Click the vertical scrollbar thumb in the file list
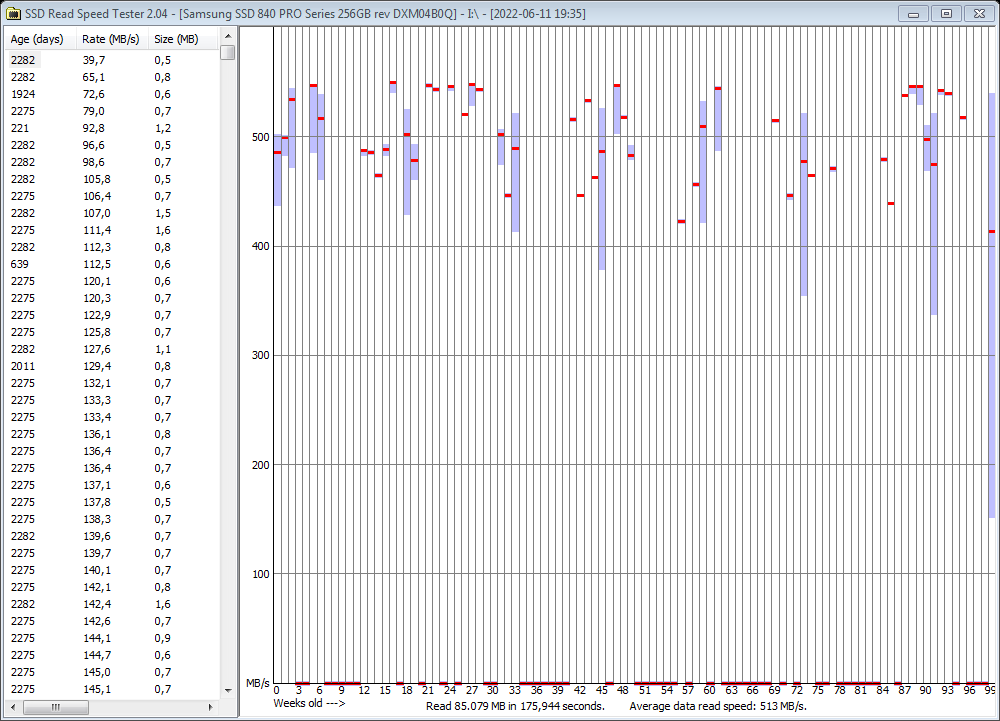This screenshot has width=1000, height=721. pyautogui.click(x=228, y=52)
